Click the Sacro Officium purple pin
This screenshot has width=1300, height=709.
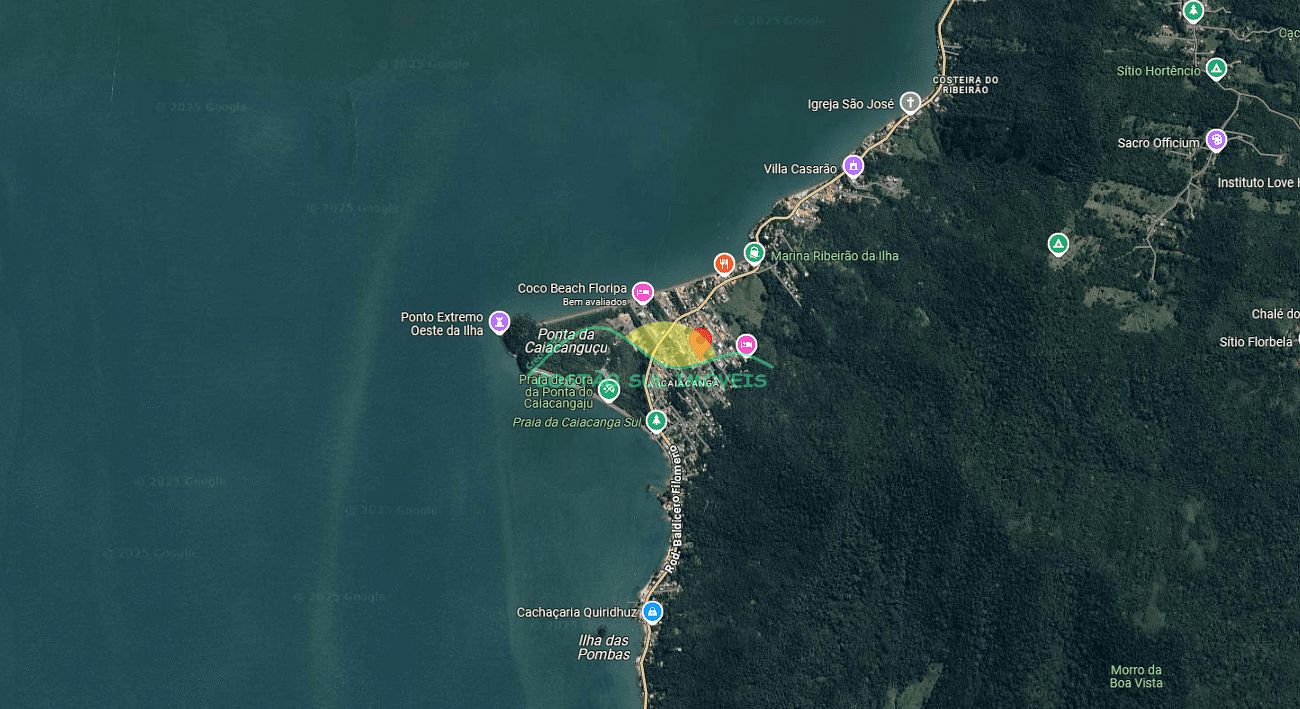coord(1216,139)
